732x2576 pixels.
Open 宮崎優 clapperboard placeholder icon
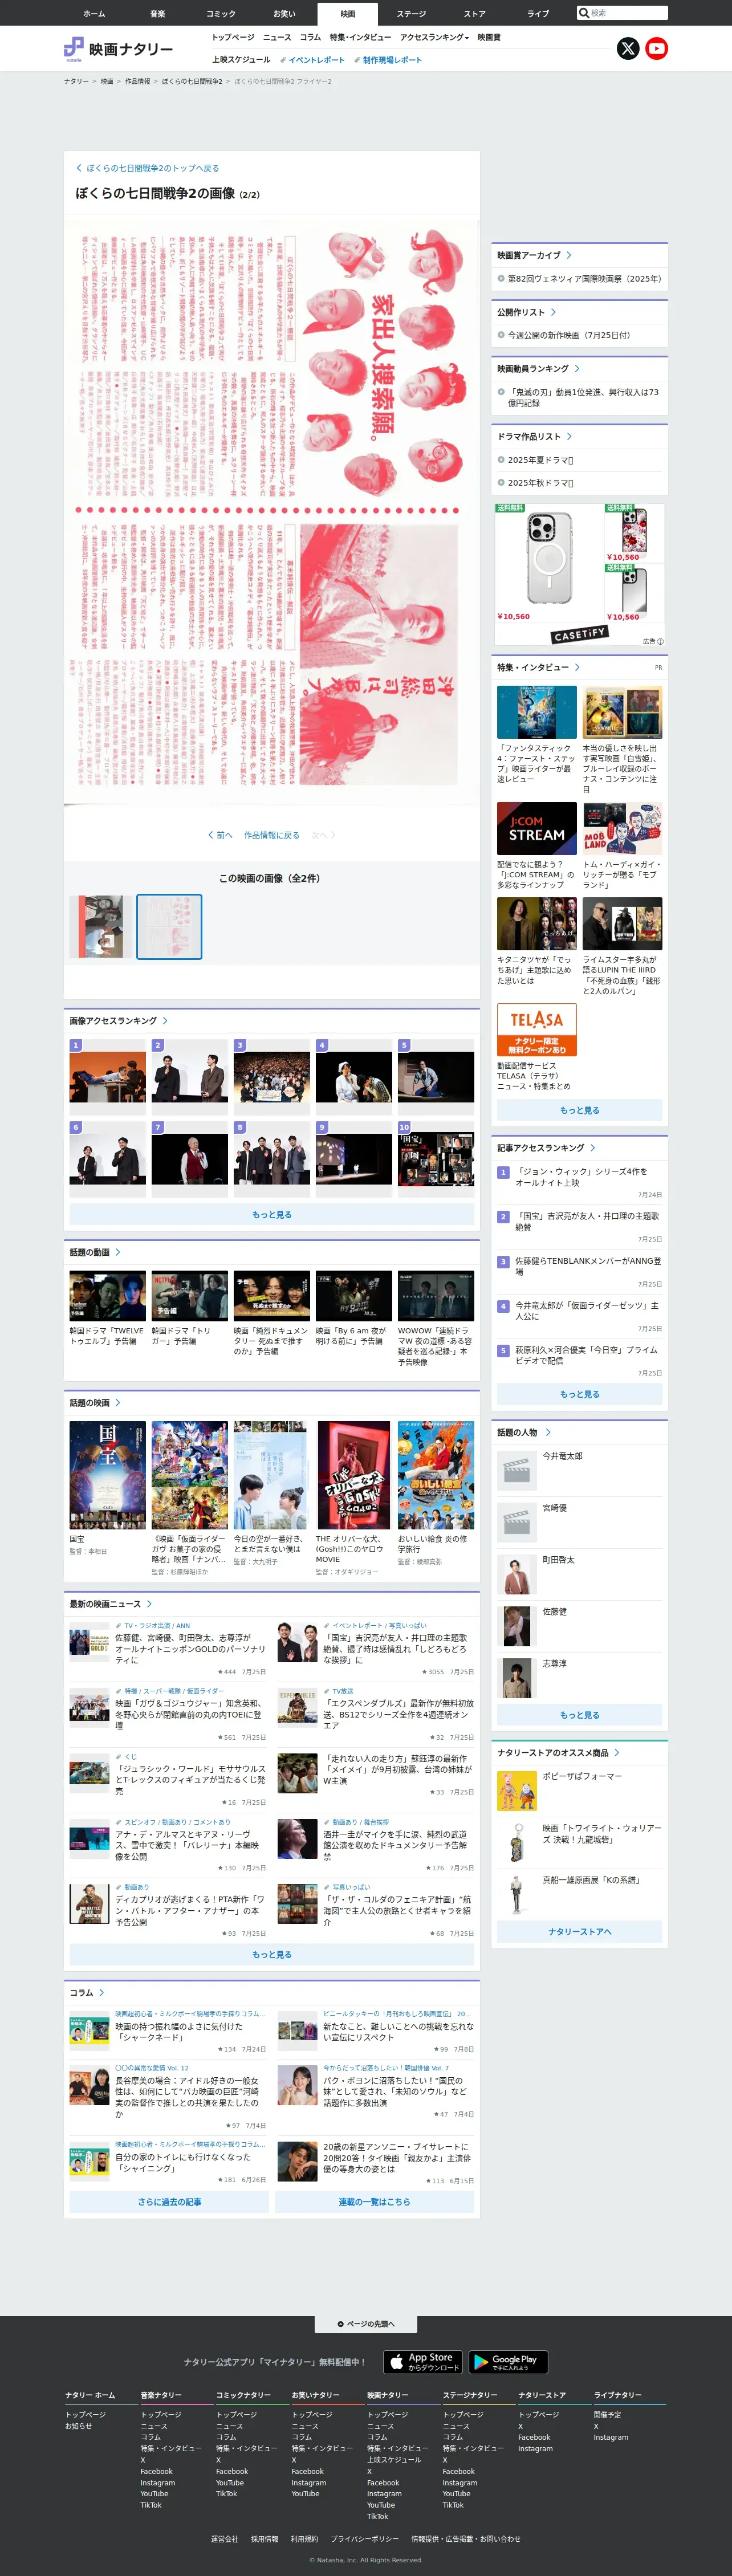pyautogui.click(x=517, y=1522)
